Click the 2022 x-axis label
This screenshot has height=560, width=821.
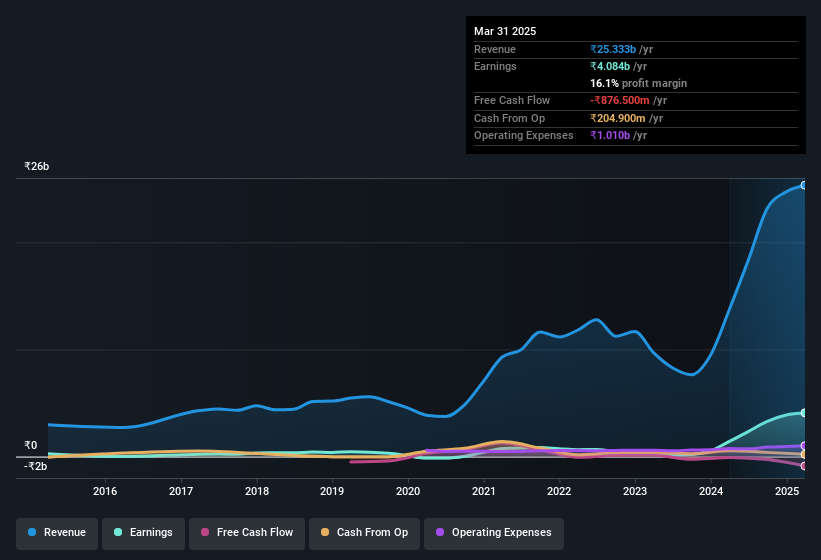(559, 491)
